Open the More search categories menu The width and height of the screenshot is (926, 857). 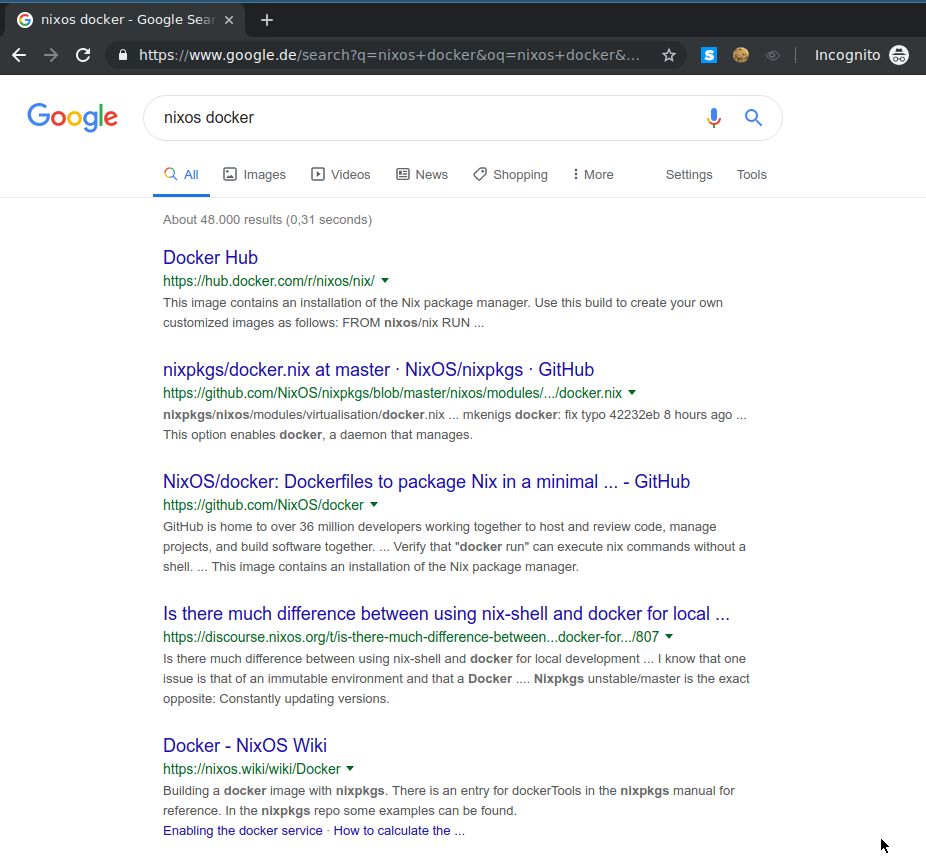[593, 174]
